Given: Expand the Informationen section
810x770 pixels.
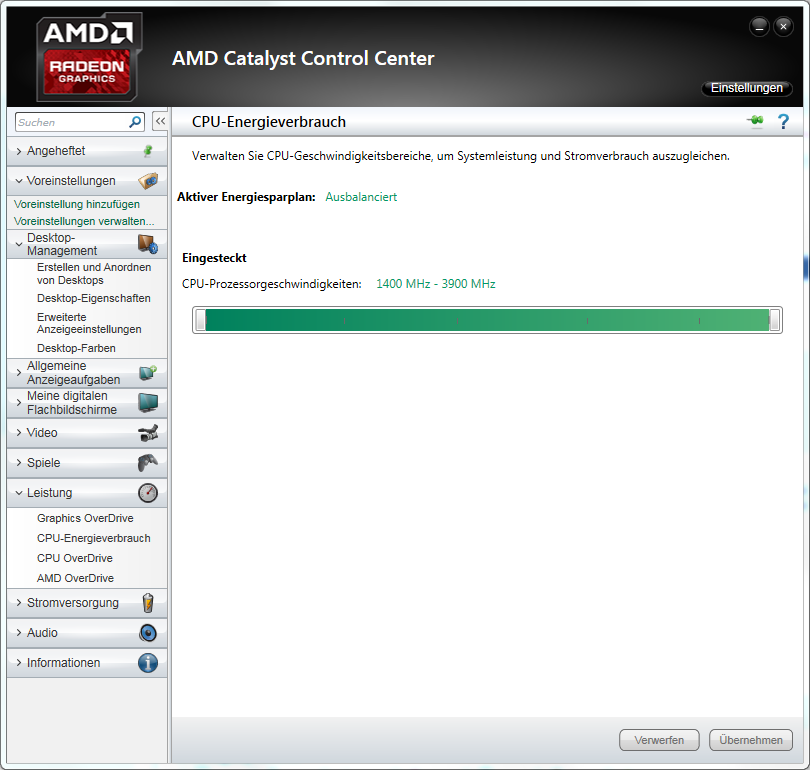Looking at the screenshot, I should pyautogui.click(x=19, y=663).
